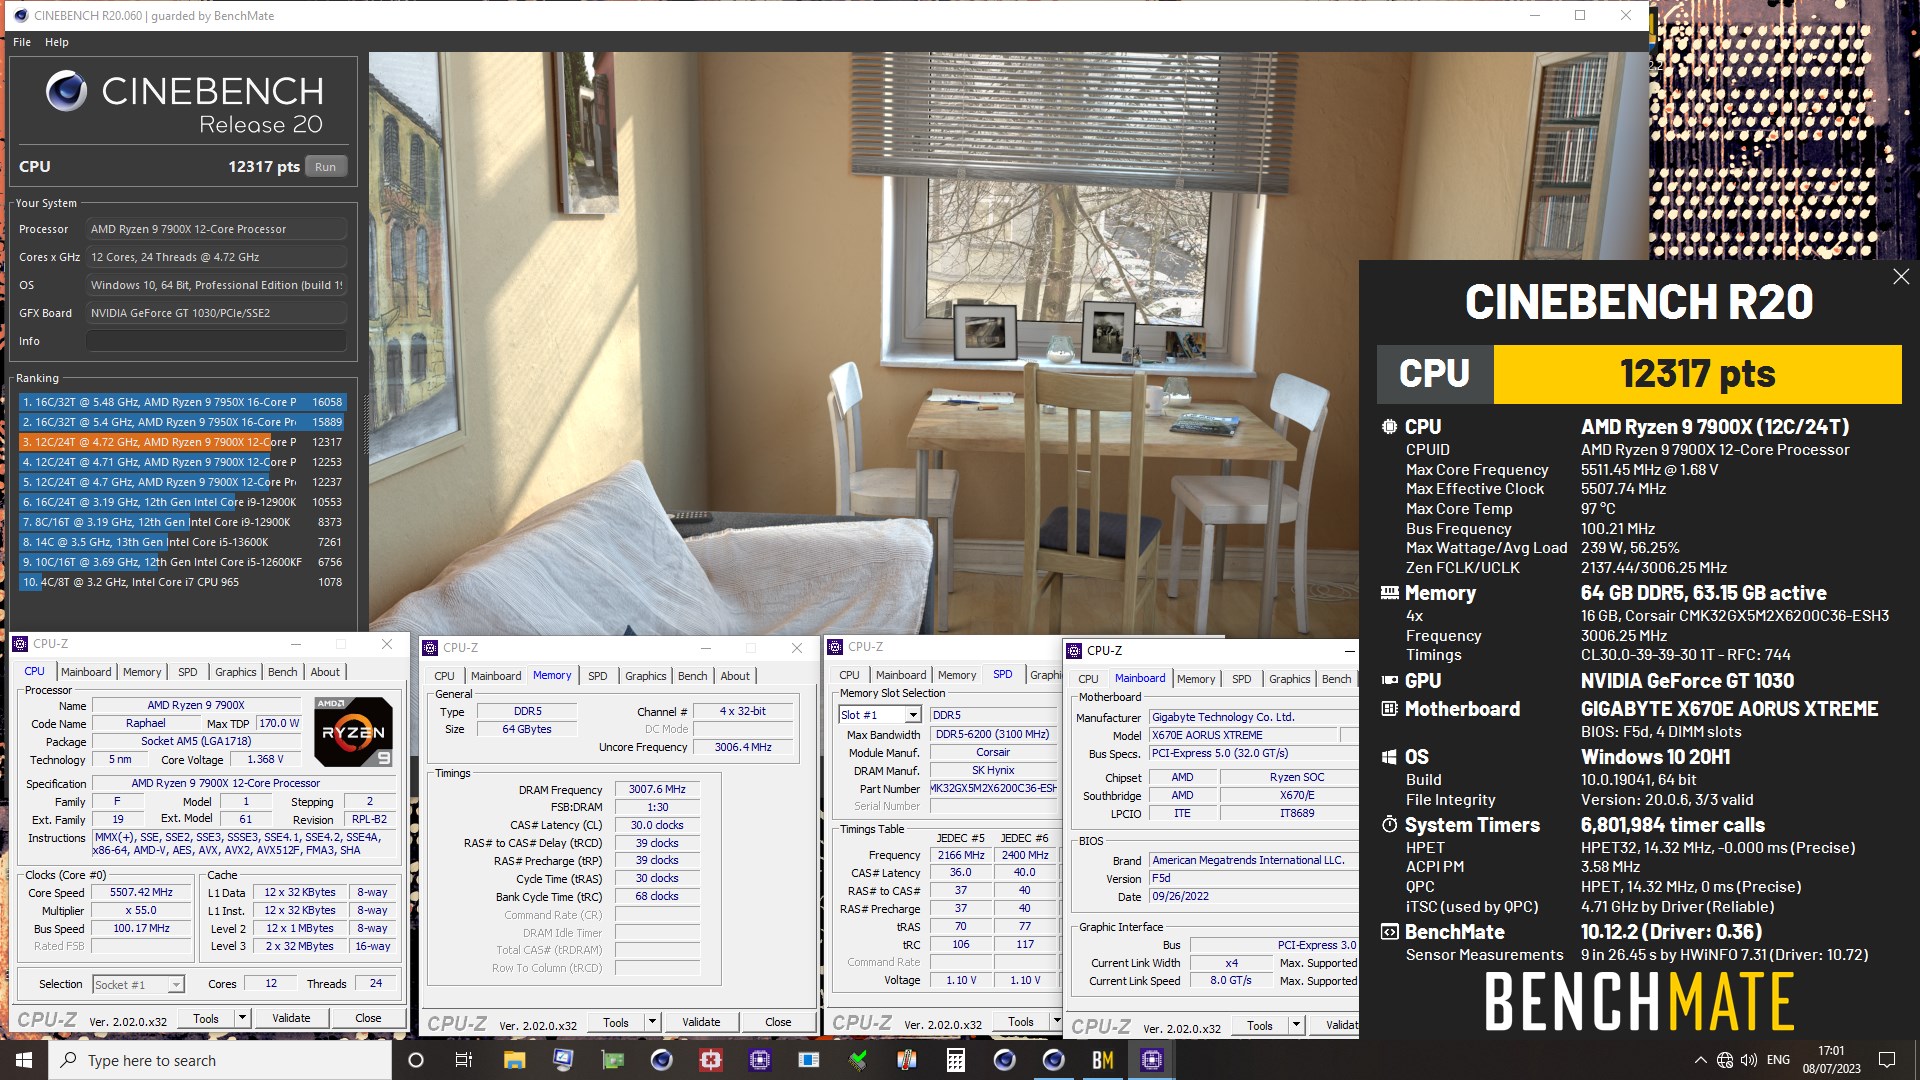The height and width of the screenshot is (1080, 1920).
Task: Click CPU-Z window icon of Memory window
Action: point(430,648)
